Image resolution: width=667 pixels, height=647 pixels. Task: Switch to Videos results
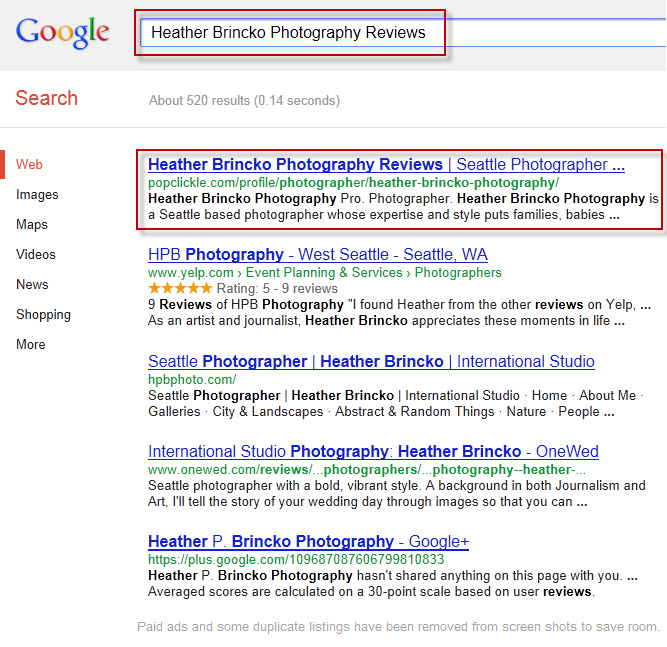[36, 254]
